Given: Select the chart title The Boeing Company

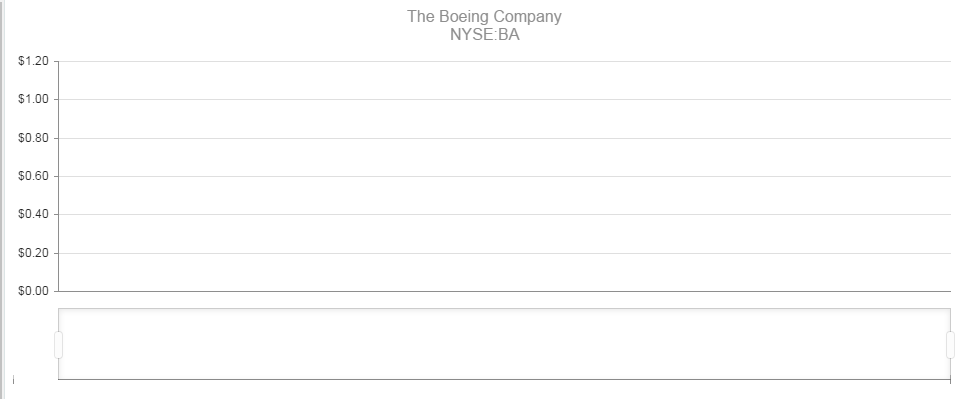Looking at the screenshot, I should 484,16.
